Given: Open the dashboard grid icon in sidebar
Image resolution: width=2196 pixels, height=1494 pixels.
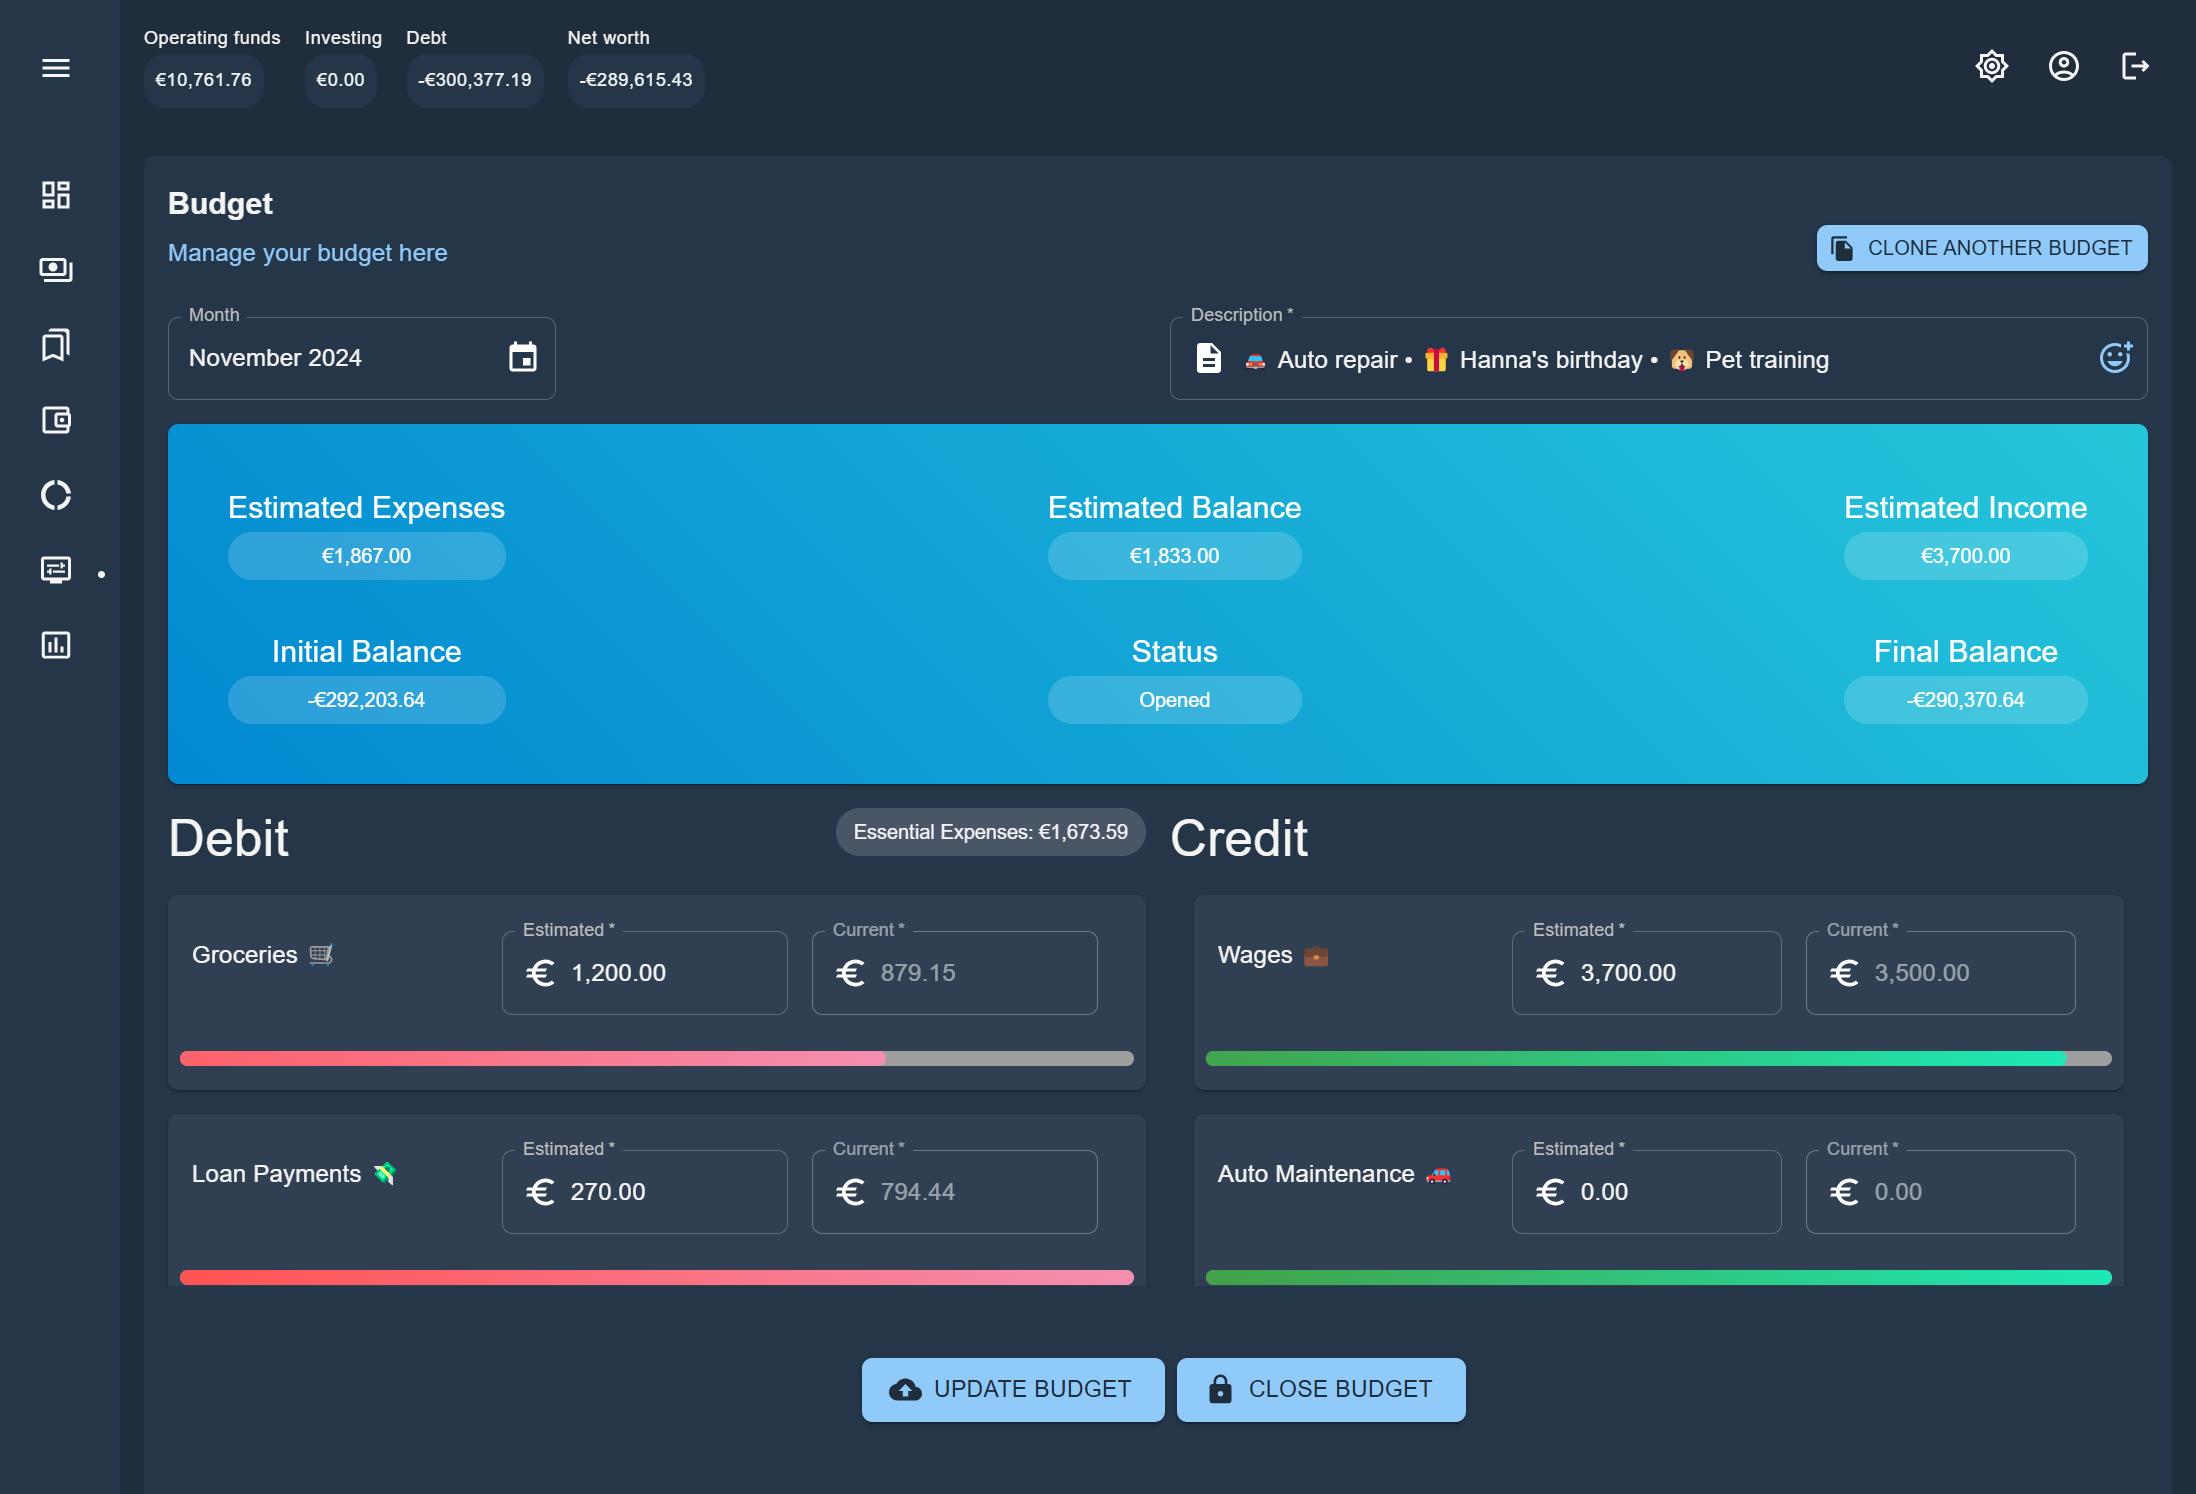Looking at the screenshot, I should [56, 195].
